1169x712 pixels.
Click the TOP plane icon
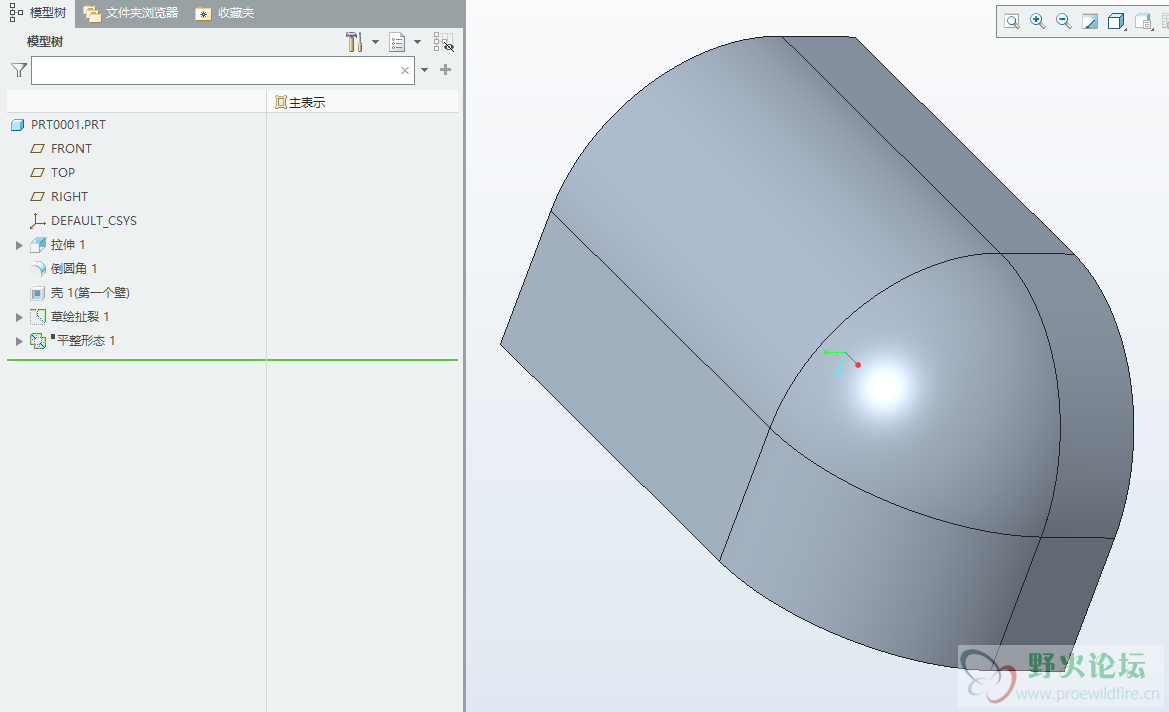pos(37,172)
